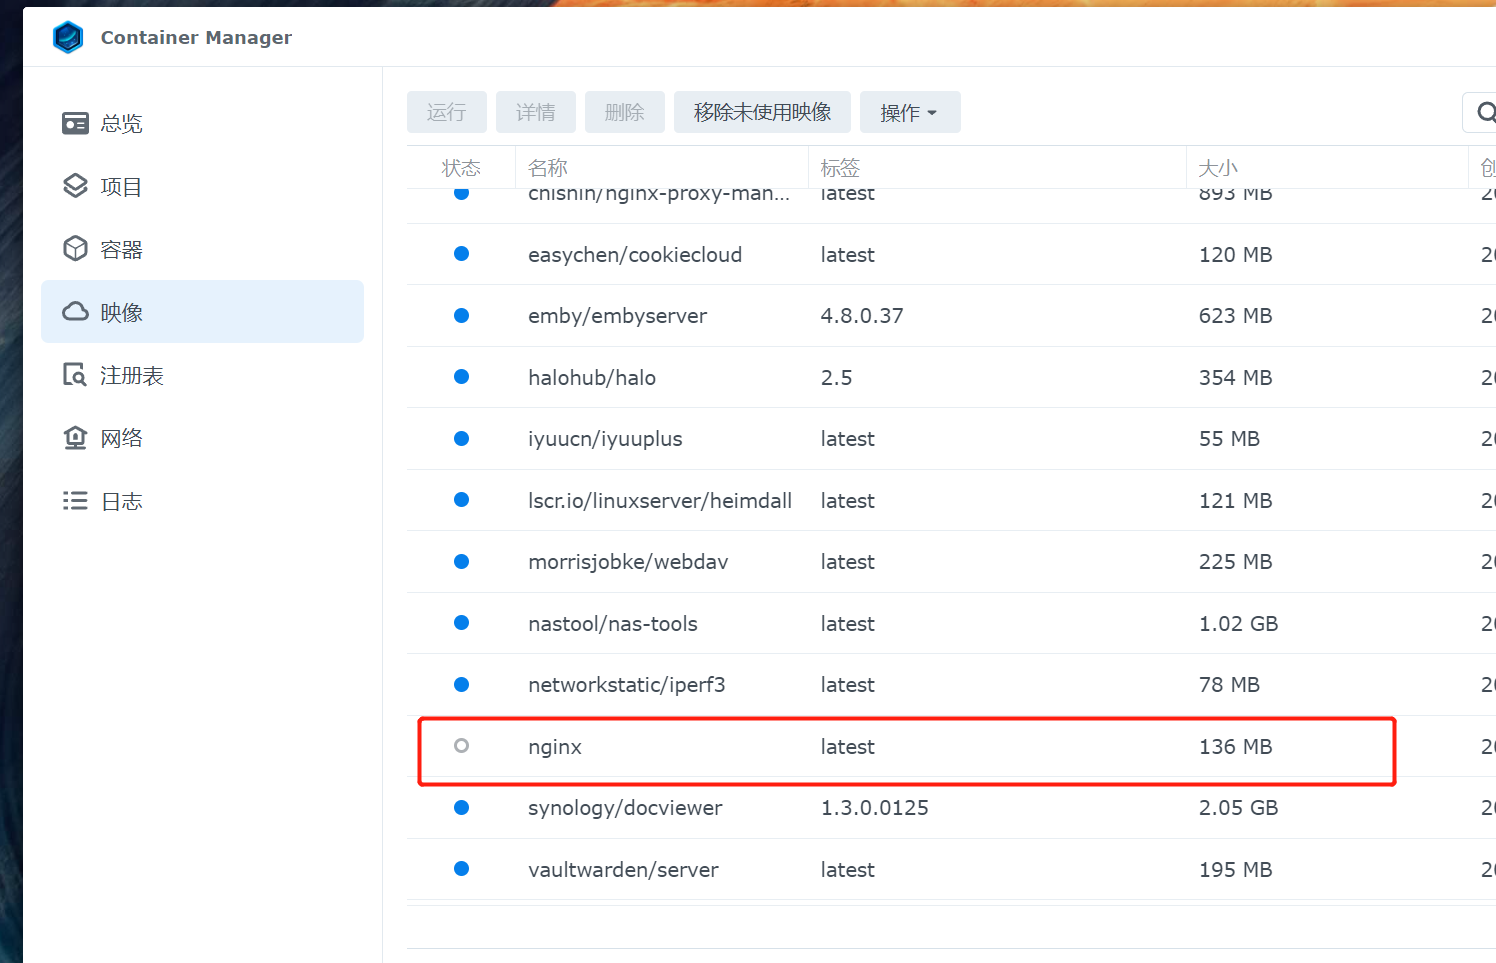The image size is (1496, 963).
Task: Click the 1.02 GB size value
Action: click(x=1239, y=624)
